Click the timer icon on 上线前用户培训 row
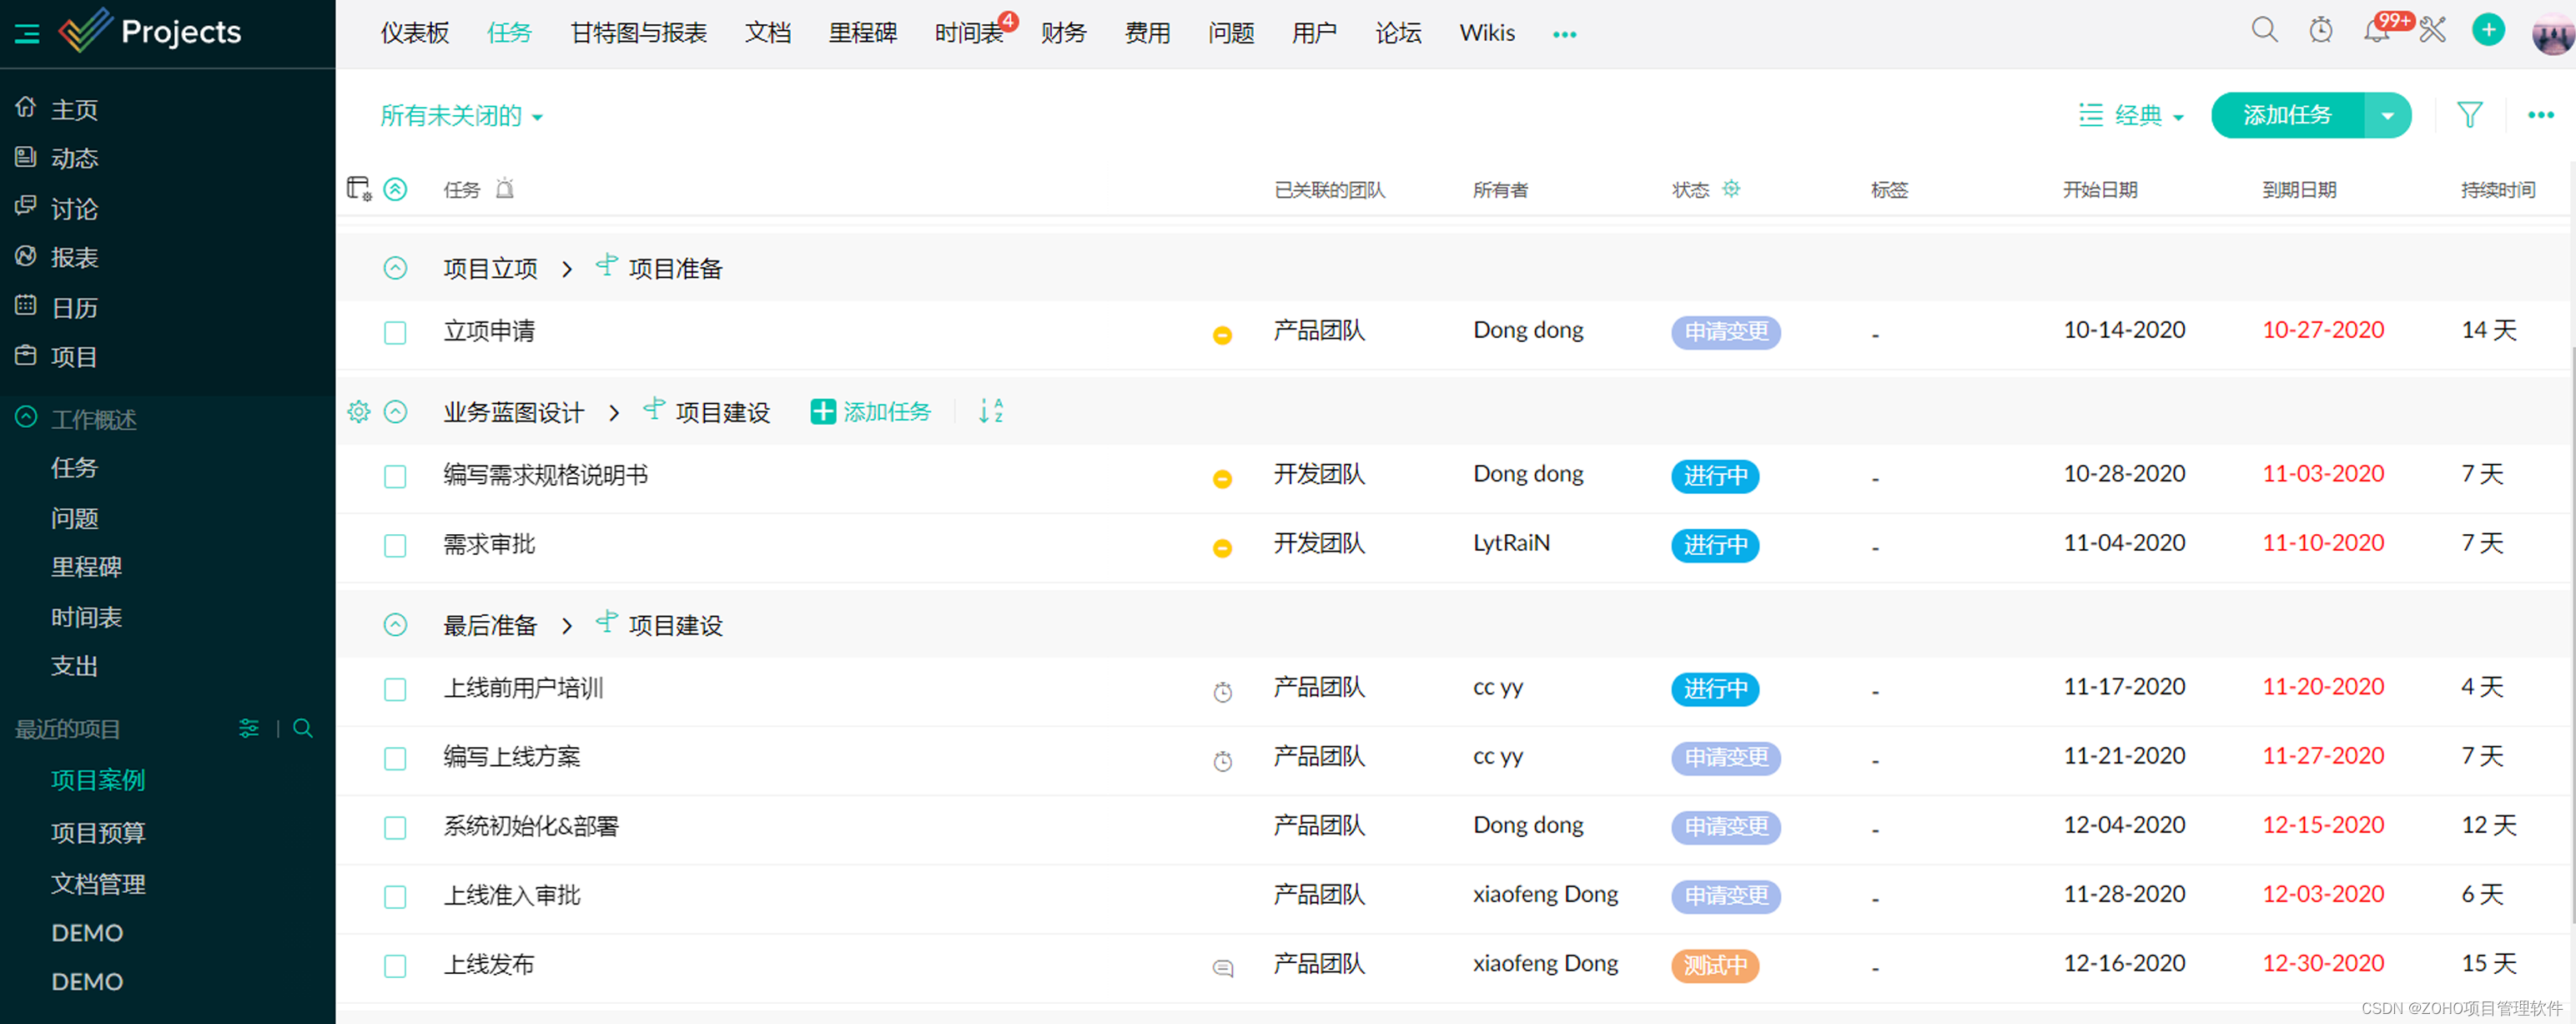Screen dimensions: 2576x1024 point(1222,691)
